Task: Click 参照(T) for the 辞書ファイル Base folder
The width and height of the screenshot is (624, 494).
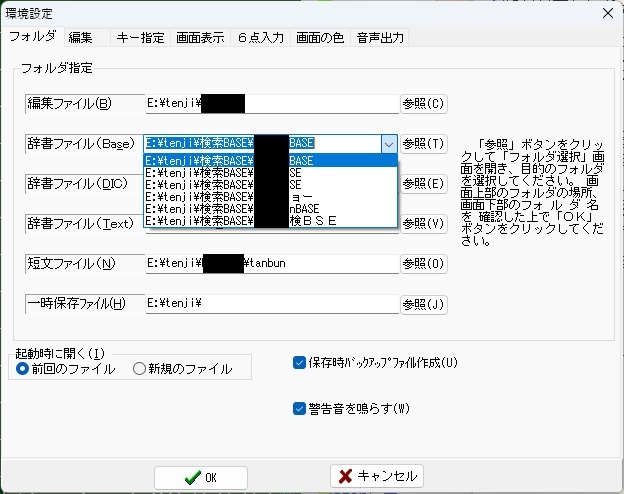Action: point(423,144)
